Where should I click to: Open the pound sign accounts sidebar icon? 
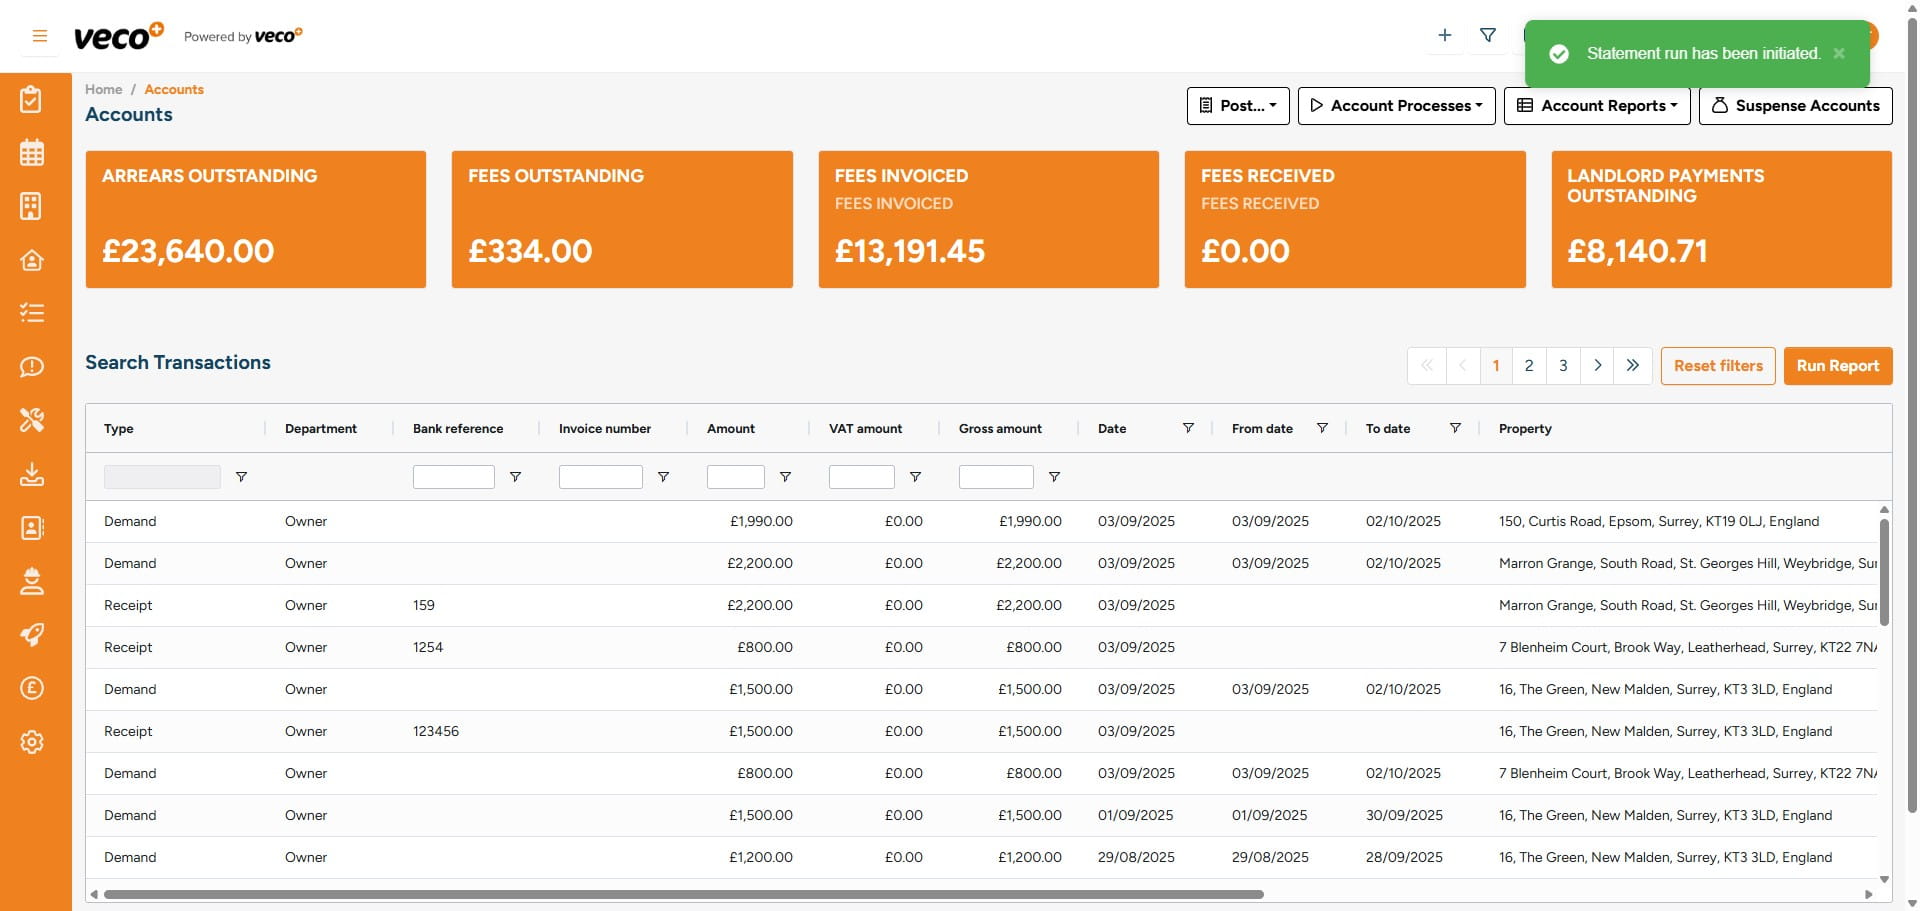pyautogui.click(x=32, y=688)
